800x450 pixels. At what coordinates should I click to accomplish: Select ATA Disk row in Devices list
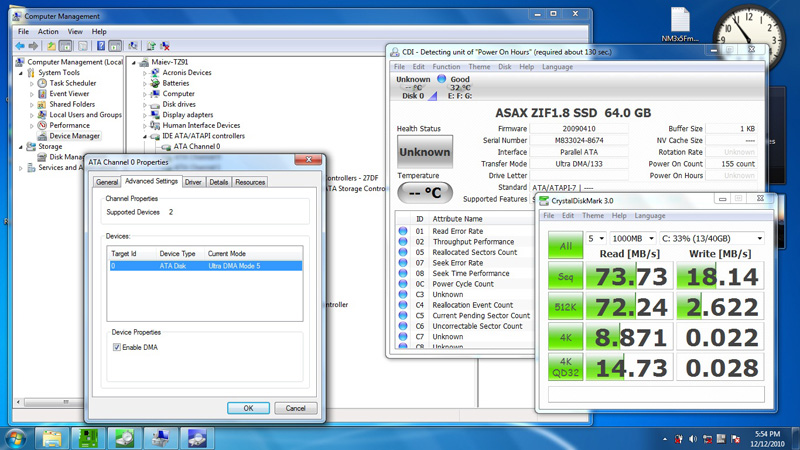coord(206,266)
